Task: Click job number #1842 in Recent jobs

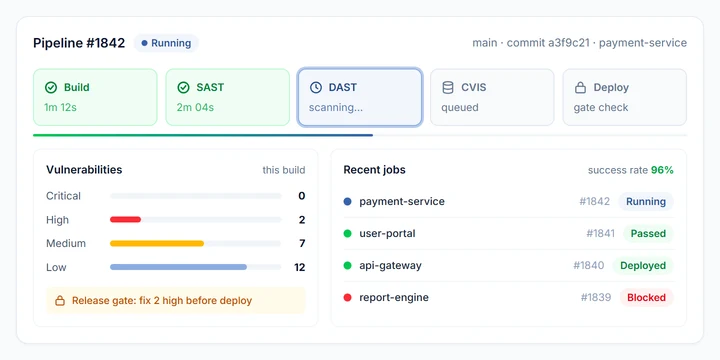Action: tap(595, 202)
